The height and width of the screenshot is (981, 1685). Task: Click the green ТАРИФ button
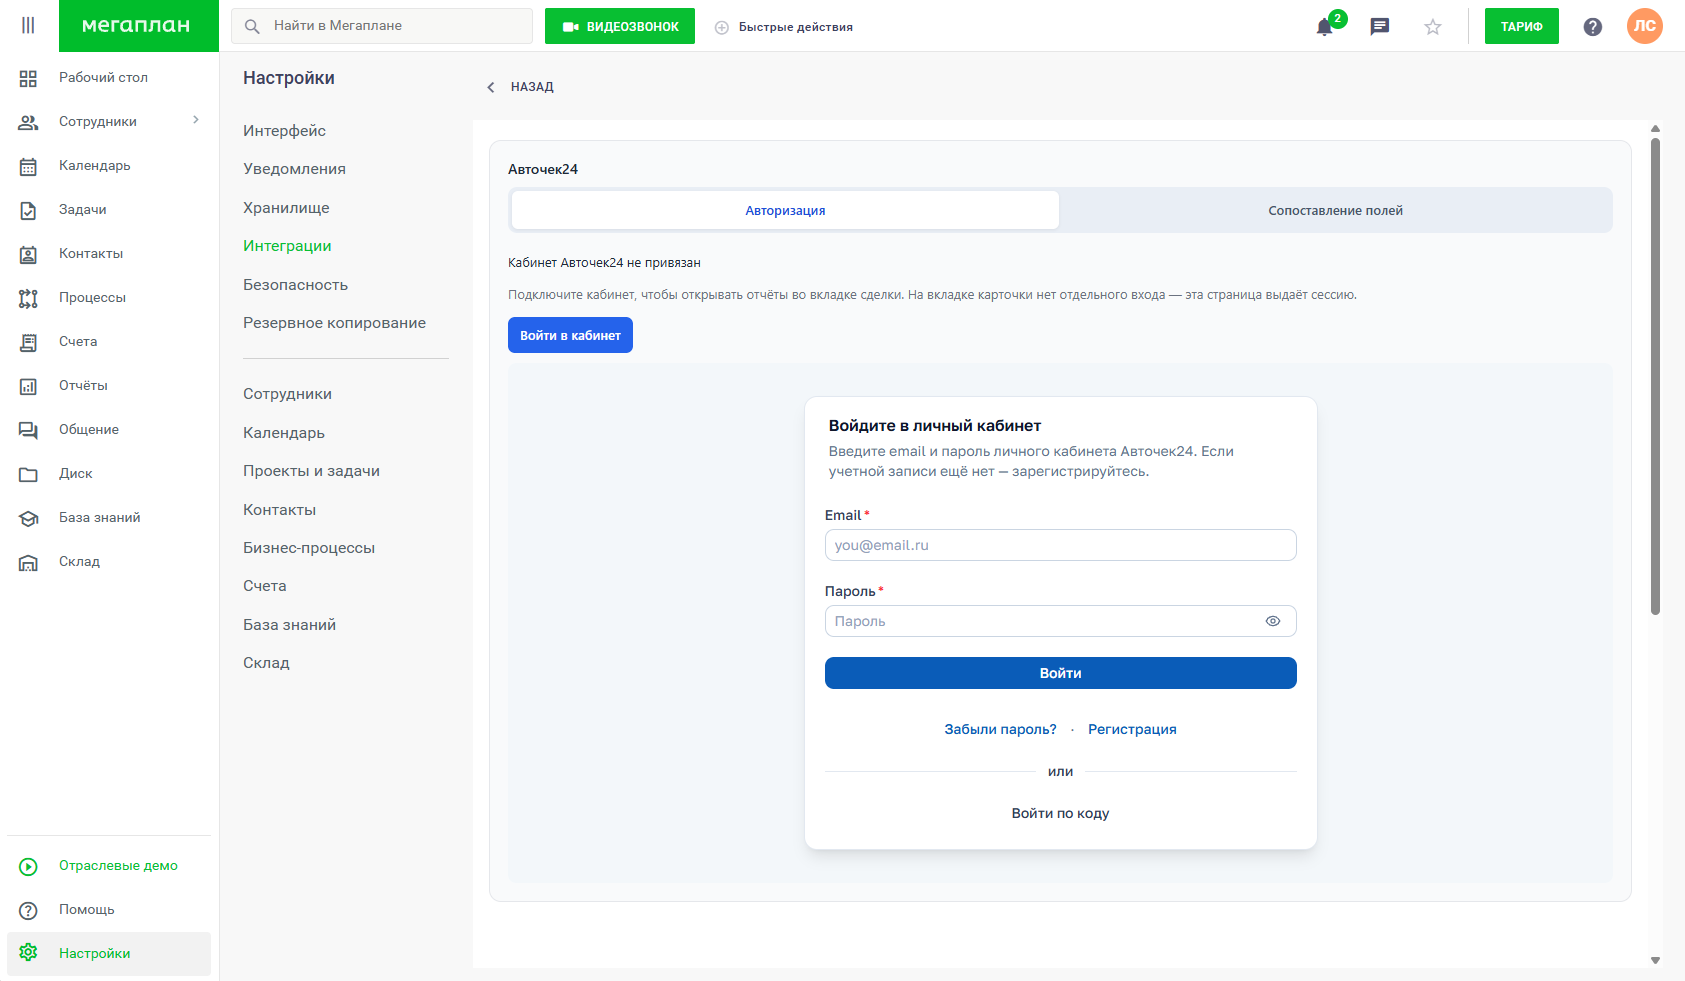[x=1522, y=26]
